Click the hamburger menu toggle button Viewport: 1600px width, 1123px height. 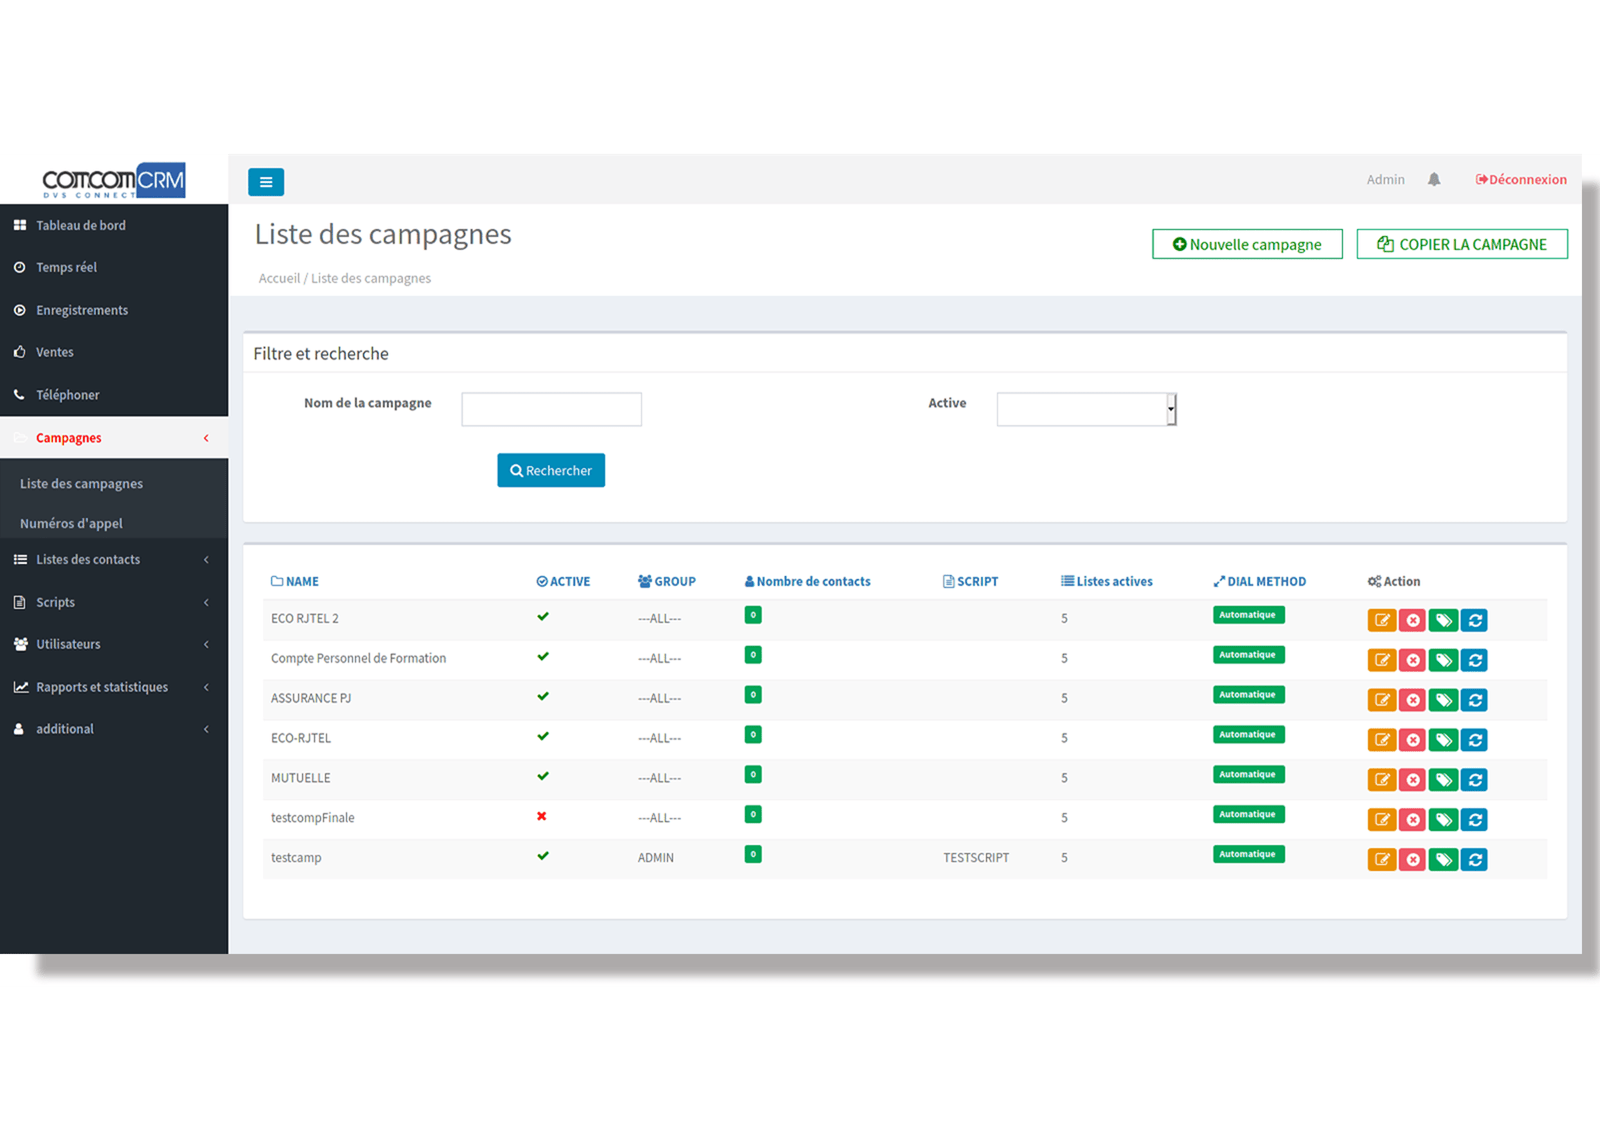click(266, 182)
